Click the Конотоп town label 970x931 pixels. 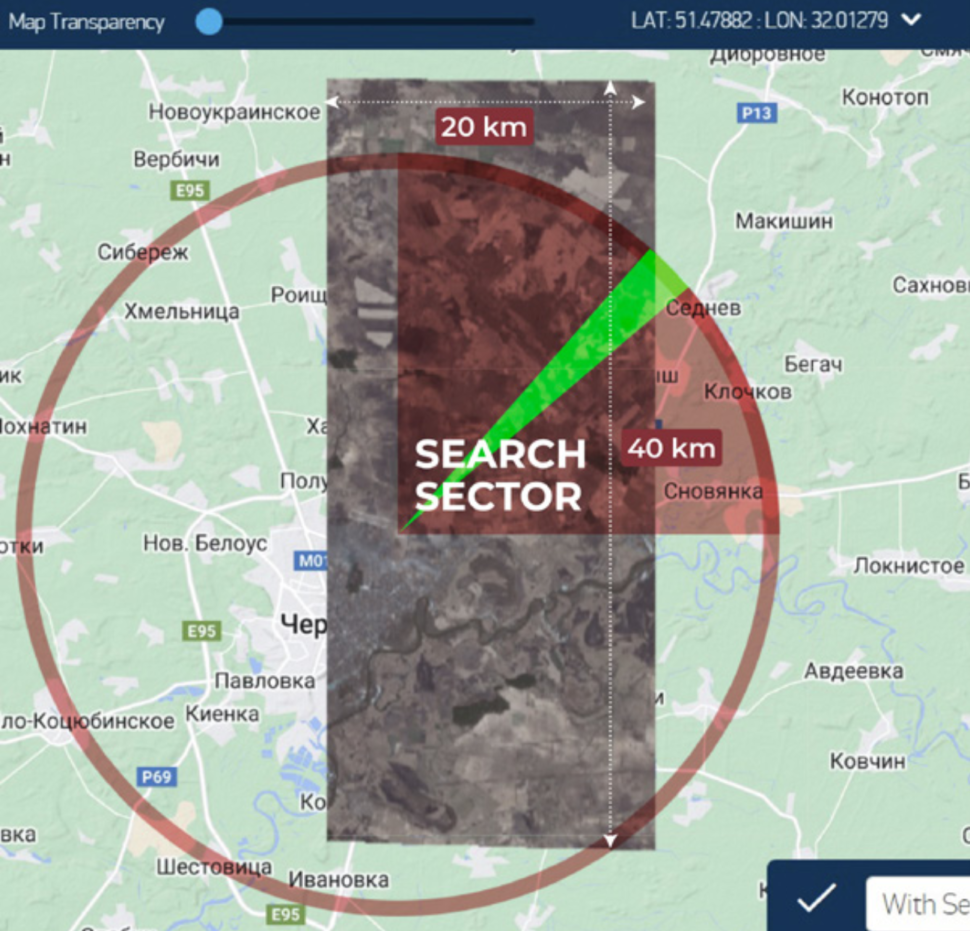pyautogui.click(x=885, y=98)
